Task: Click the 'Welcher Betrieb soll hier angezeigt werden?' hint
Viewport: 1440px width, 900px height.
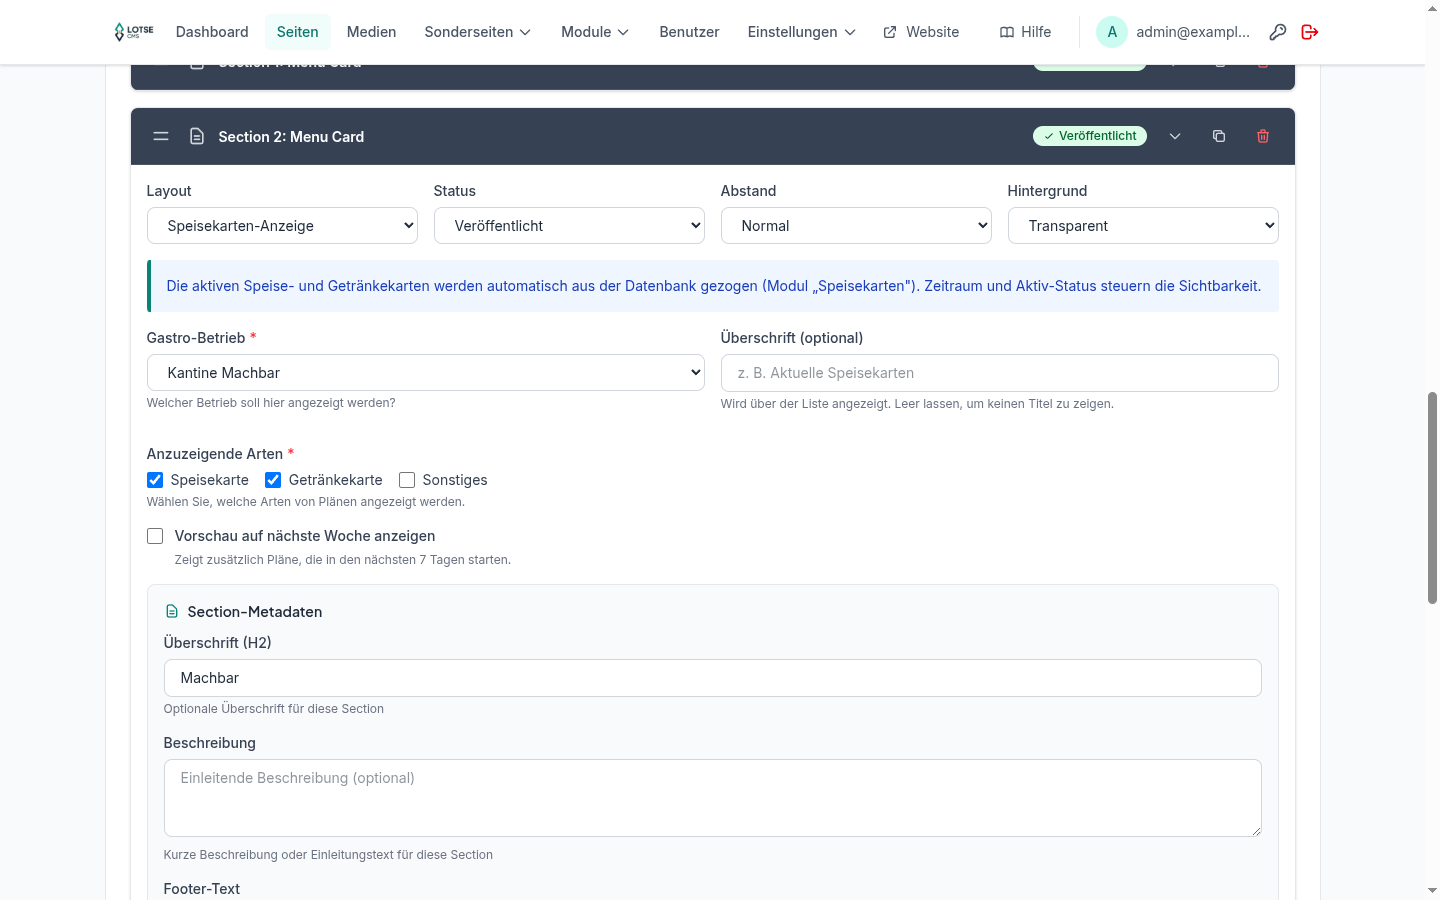Action: coord(271,403)
